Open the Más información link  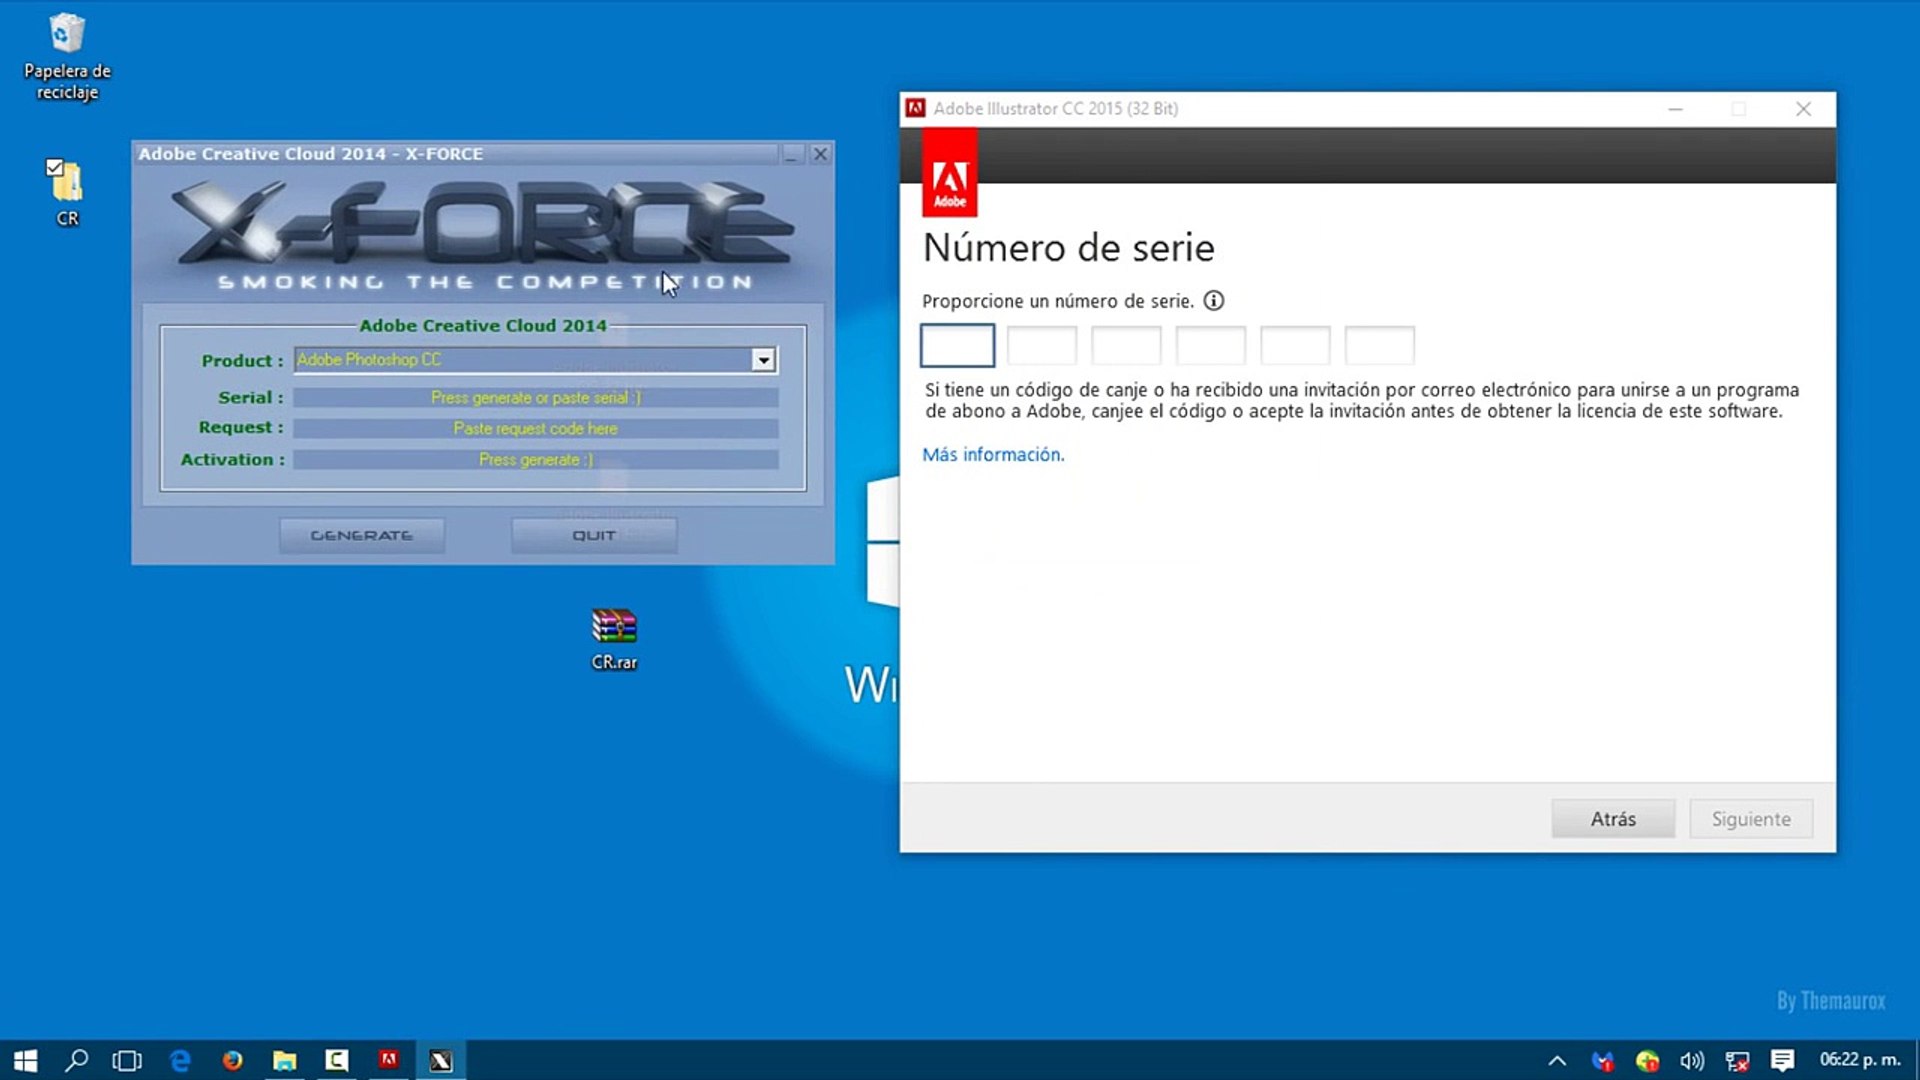click(993, 455)
